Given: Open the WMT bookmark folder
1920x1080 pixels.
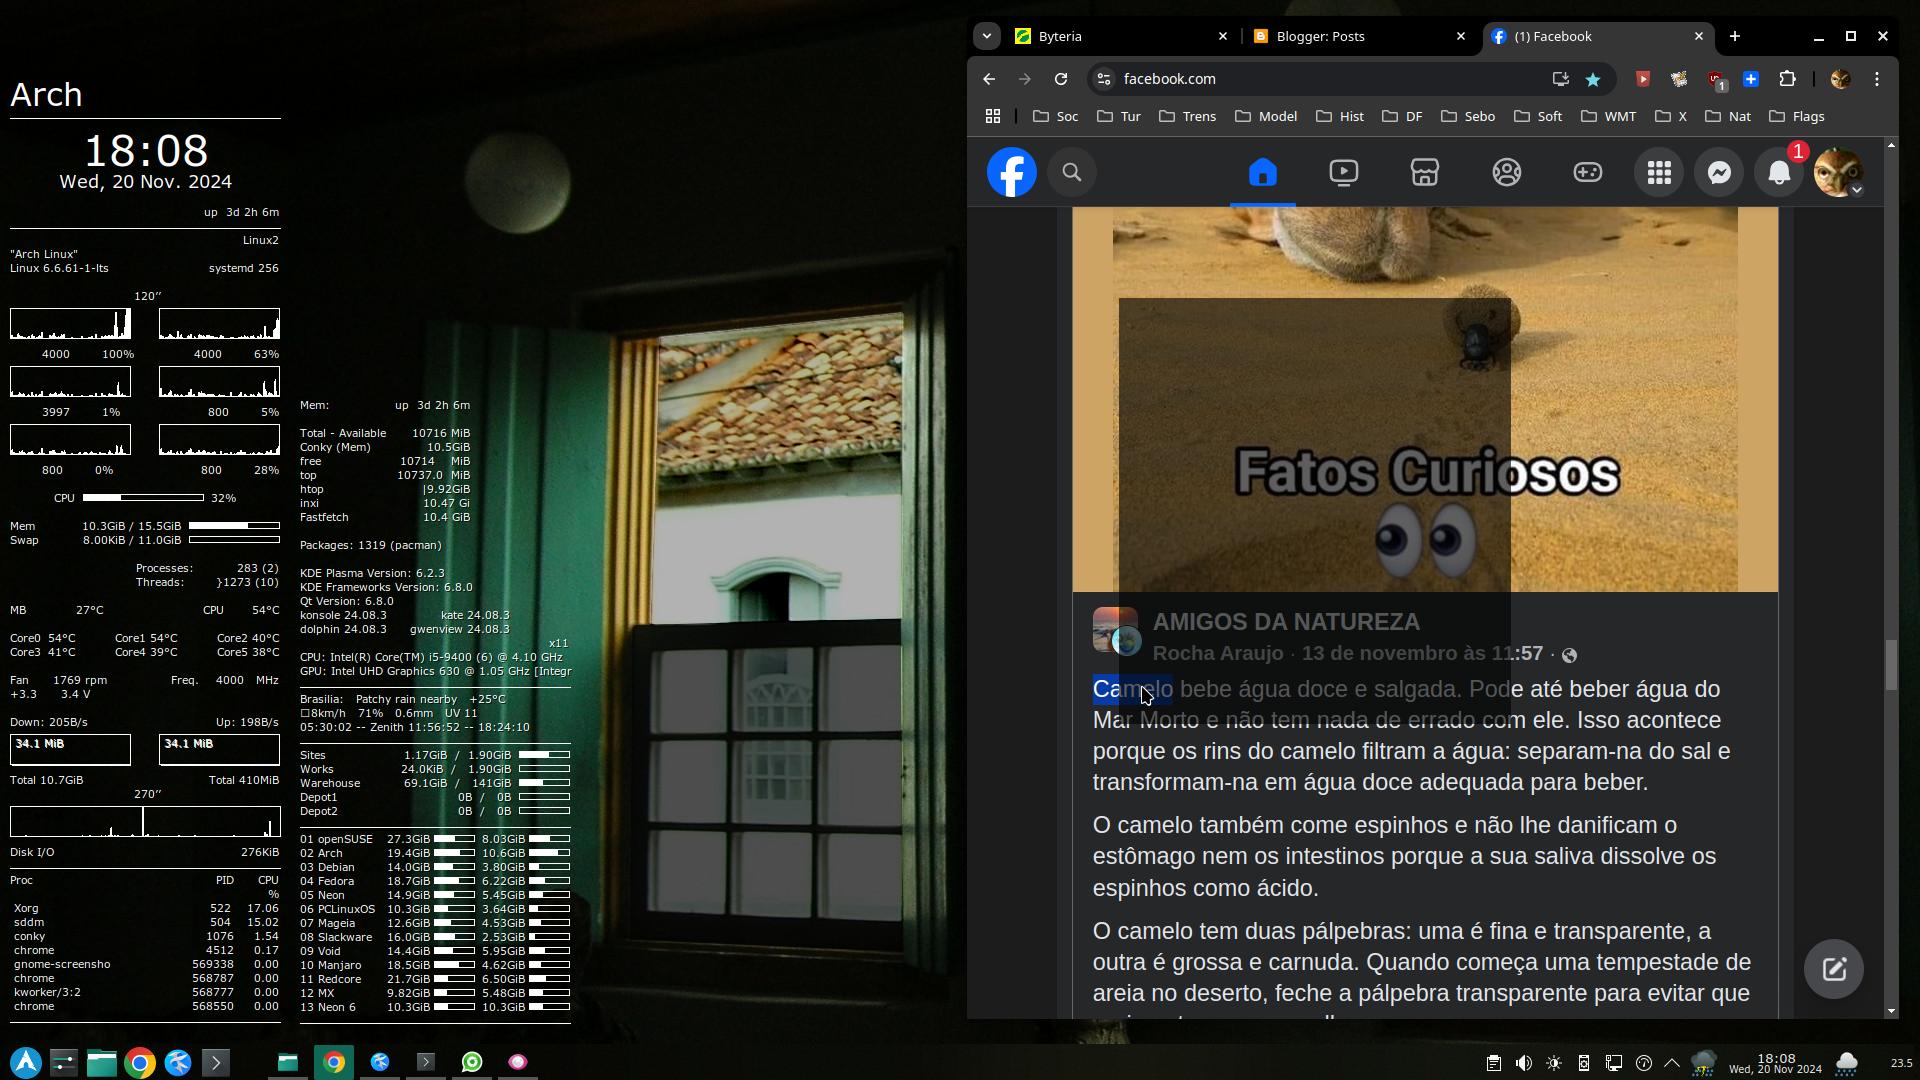Looking at the screenshot, I should tap(1609, 117).
